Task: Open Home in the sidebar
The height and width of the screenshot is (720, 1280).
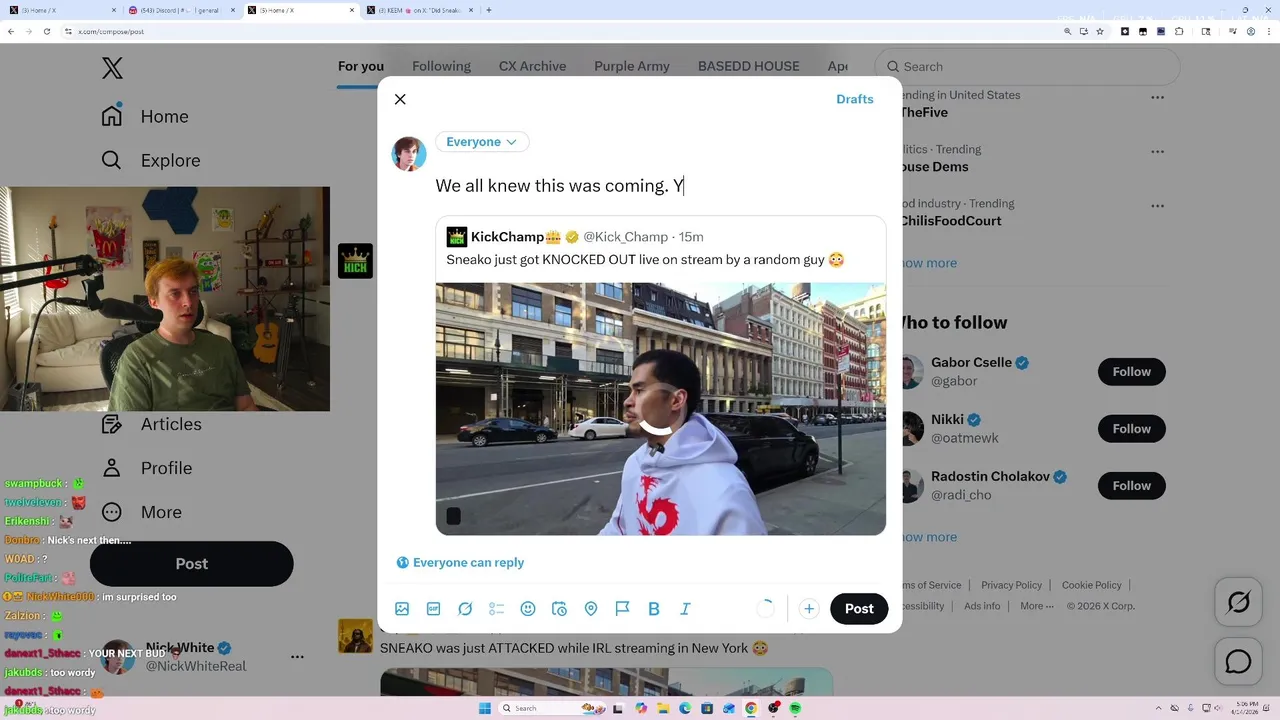Action: point(145,116)
